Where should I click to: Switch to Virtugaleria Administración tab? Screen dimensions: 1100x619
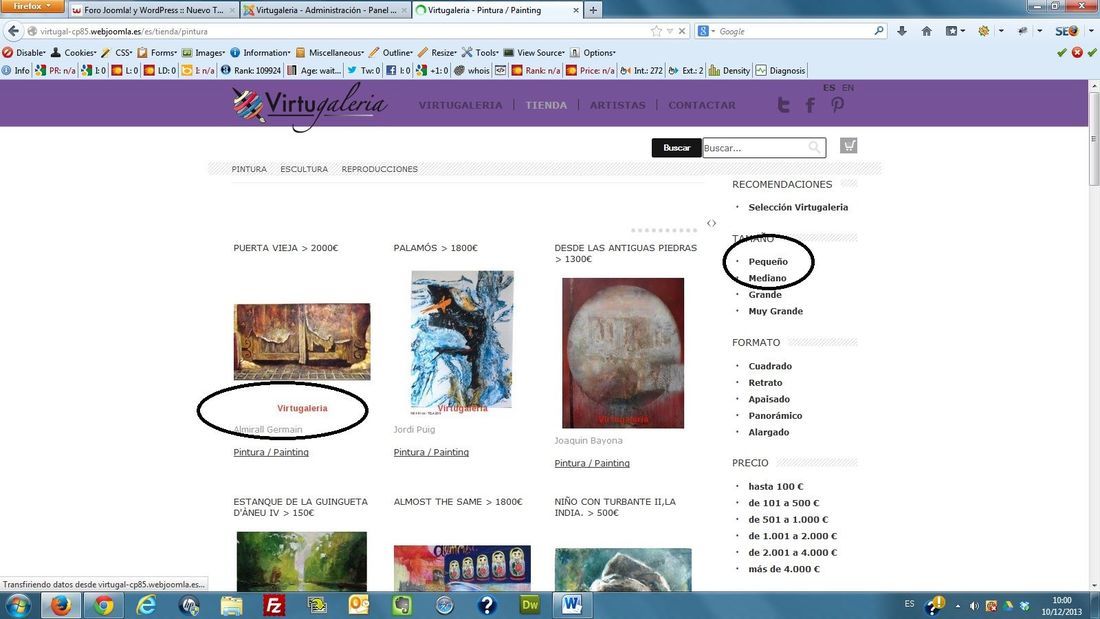(326, 10)
